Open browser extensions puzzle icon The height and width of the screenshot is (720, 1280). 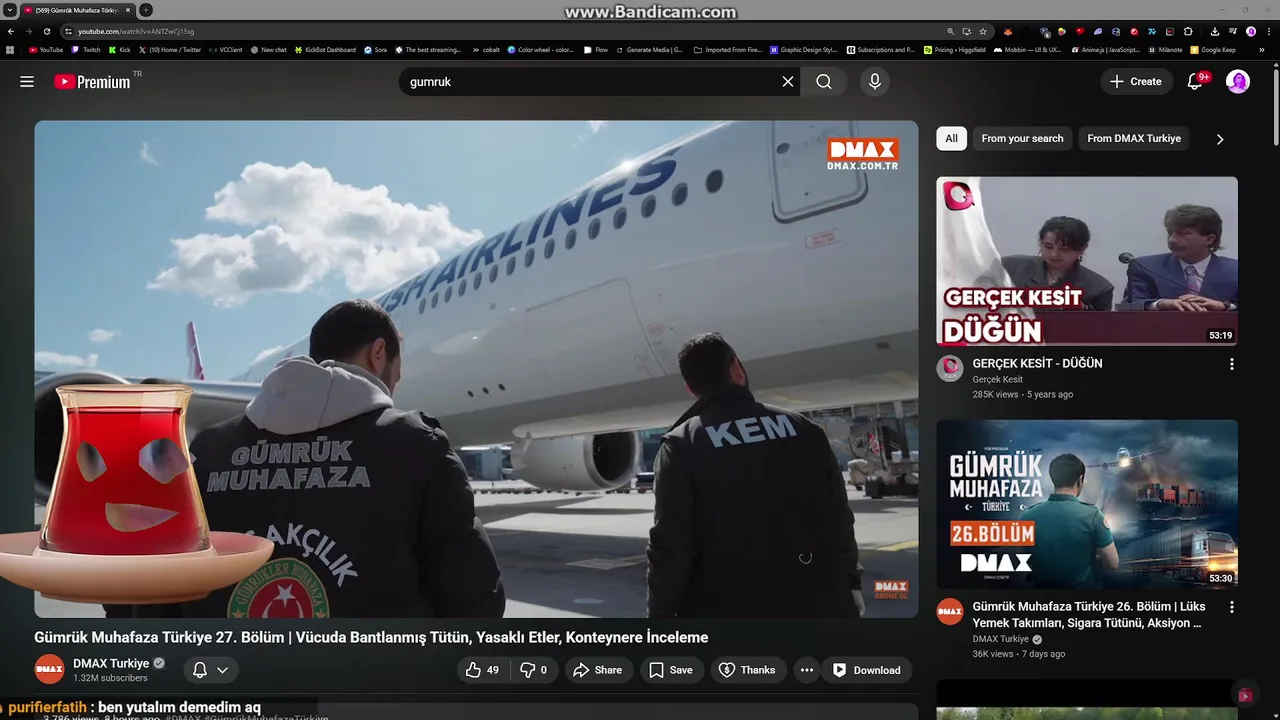[1188, 32]
